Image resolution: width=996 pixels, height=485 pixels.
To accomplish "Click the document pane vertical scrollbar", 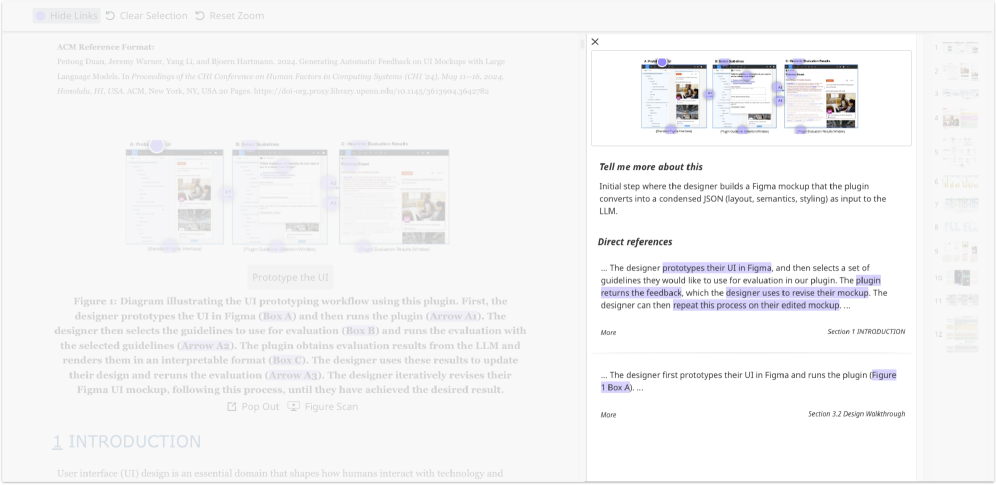I will click(582, 250).
